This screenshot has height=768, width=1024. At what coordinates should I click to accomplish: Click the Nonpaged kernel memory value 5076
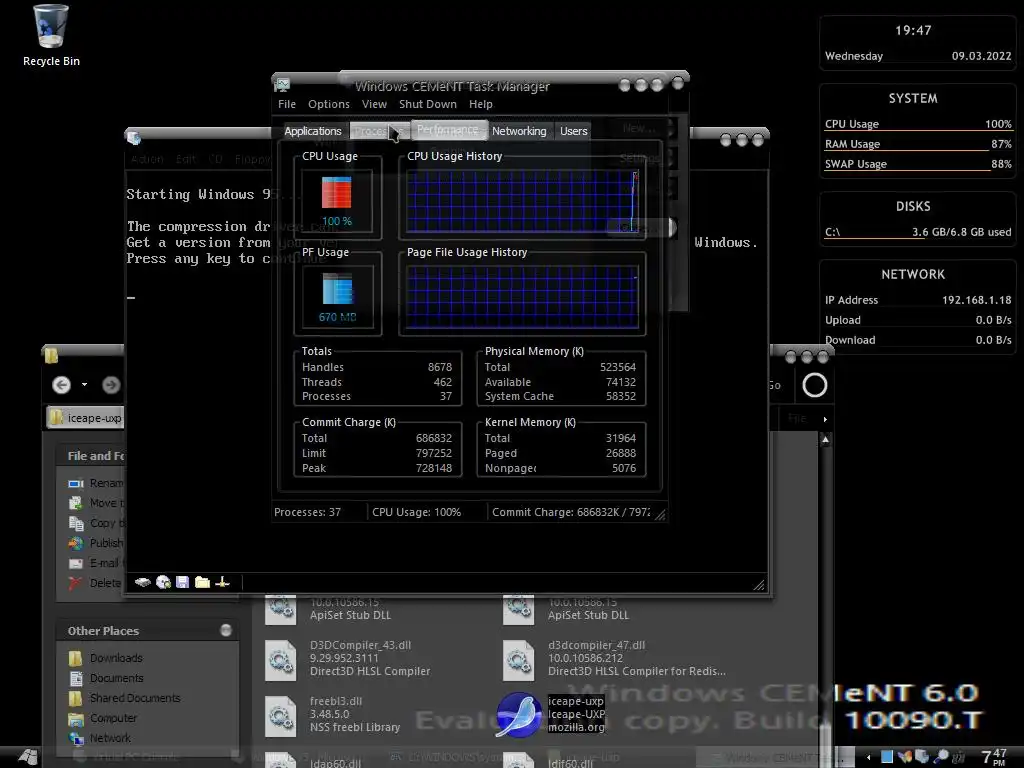[624, 468]
